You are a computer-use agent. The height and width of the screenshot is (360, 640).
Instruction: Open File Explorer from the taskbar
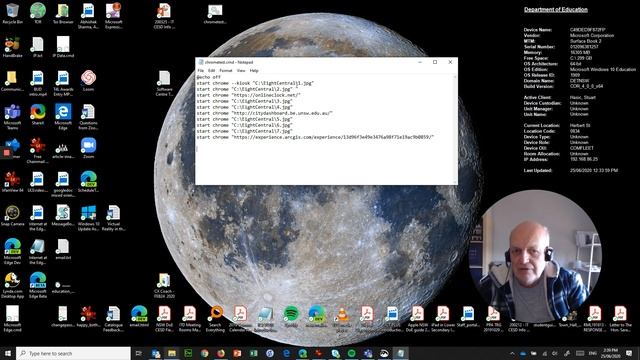tap(172, 353)
